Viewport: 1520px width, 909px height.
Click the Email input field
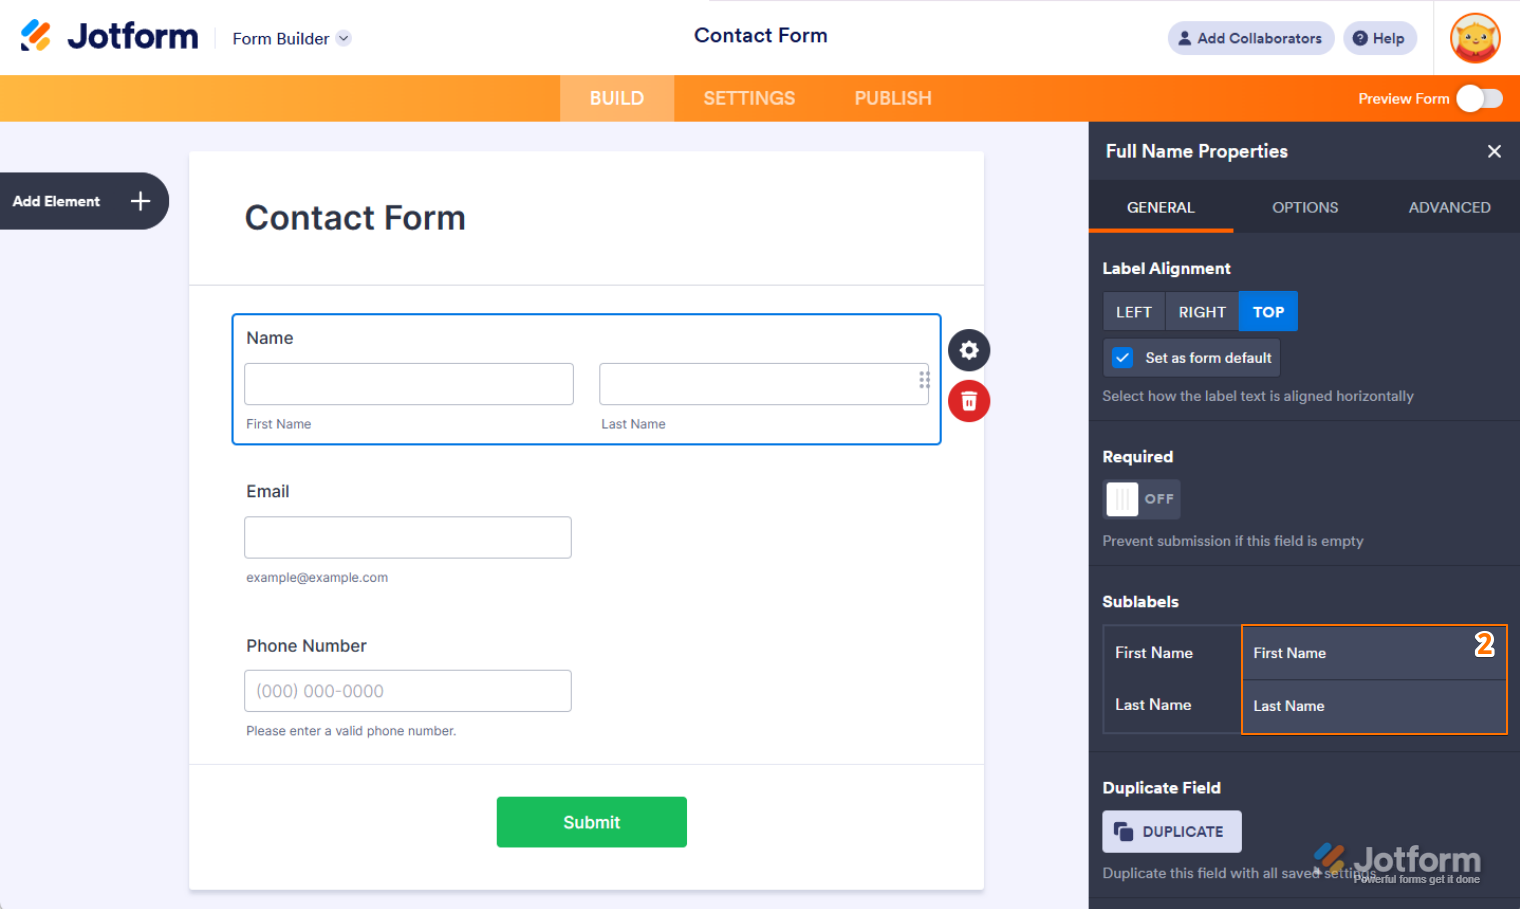[x=408, y=537]
